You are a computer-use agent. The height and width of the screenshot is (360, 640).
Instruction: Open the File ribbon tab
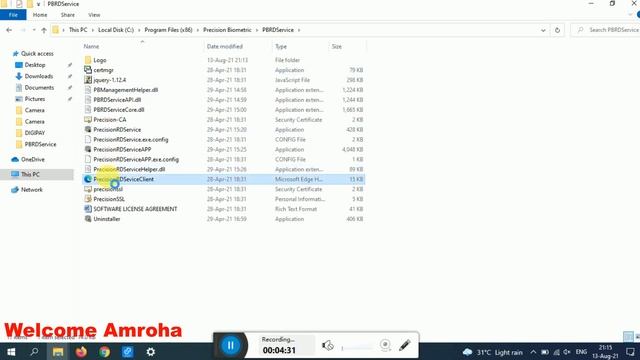click(13, 15)
